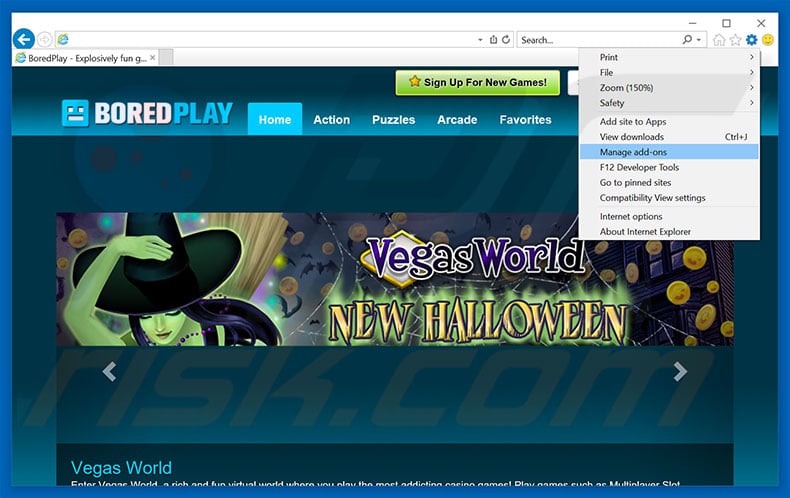Open Compatibility View settings
The width and height of the screenshot is (790, 498).
669,198
